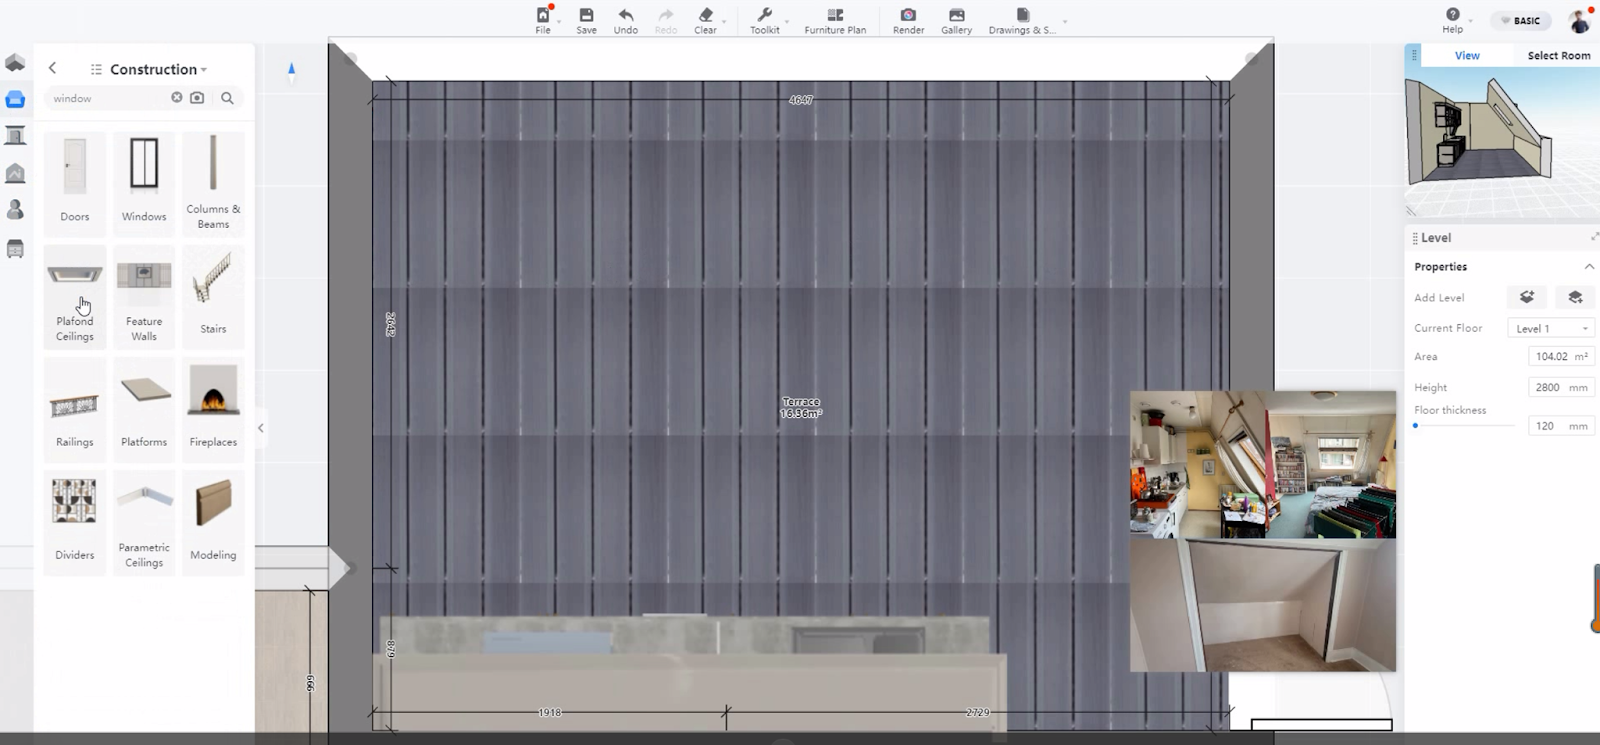The height and width of the screenshot is (745, 1600).
Task: Open the Construction category dropdown
Action: pyautogui.click(x=155, y=69)
